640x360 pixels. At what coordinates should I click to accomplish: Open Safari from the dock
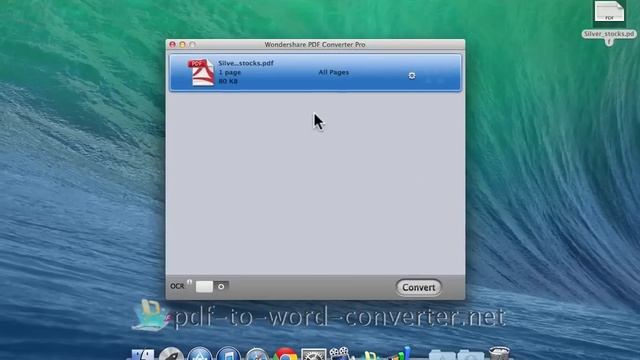(257, 354)
